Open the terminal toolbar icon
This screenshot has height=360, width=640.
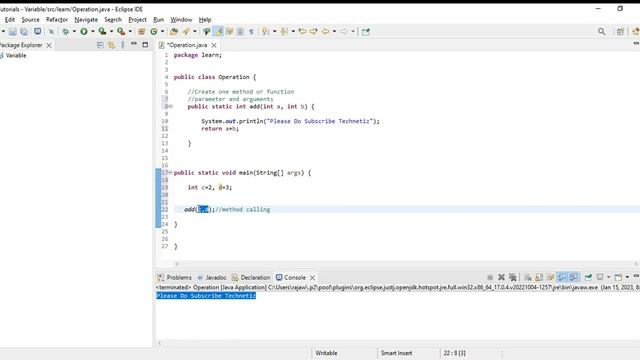point(38,31)
